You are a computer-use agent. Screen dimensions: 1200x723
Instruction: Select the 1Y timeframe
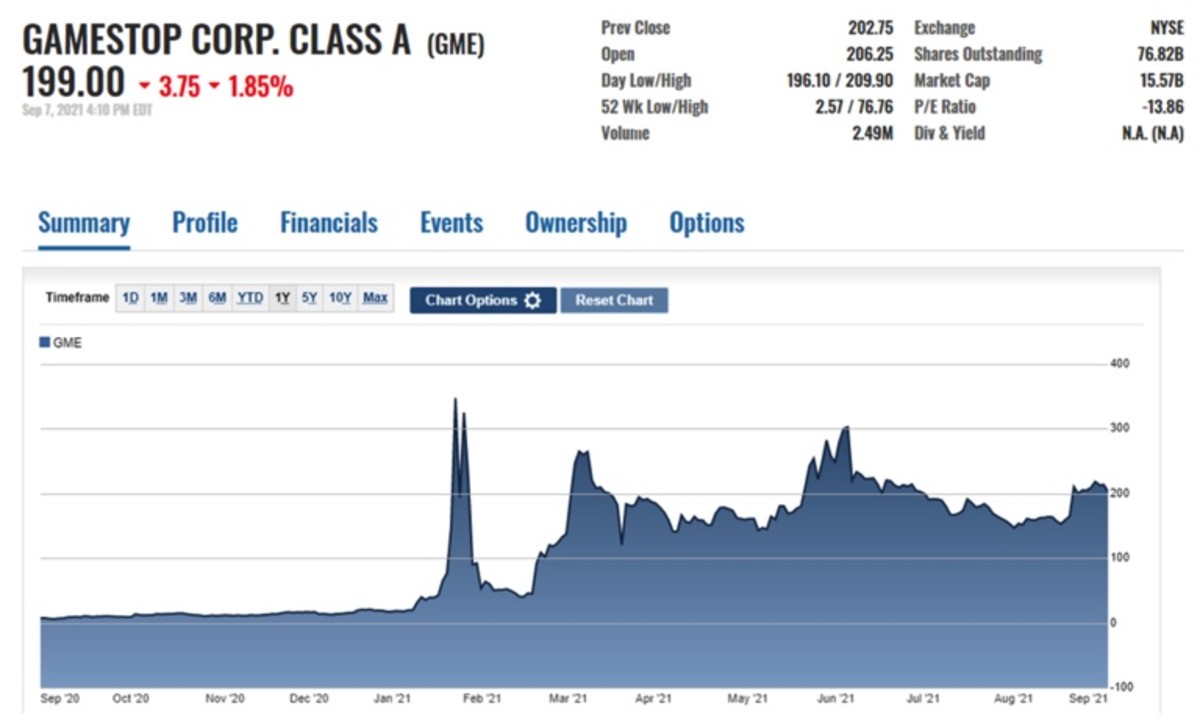coord(282,298)
